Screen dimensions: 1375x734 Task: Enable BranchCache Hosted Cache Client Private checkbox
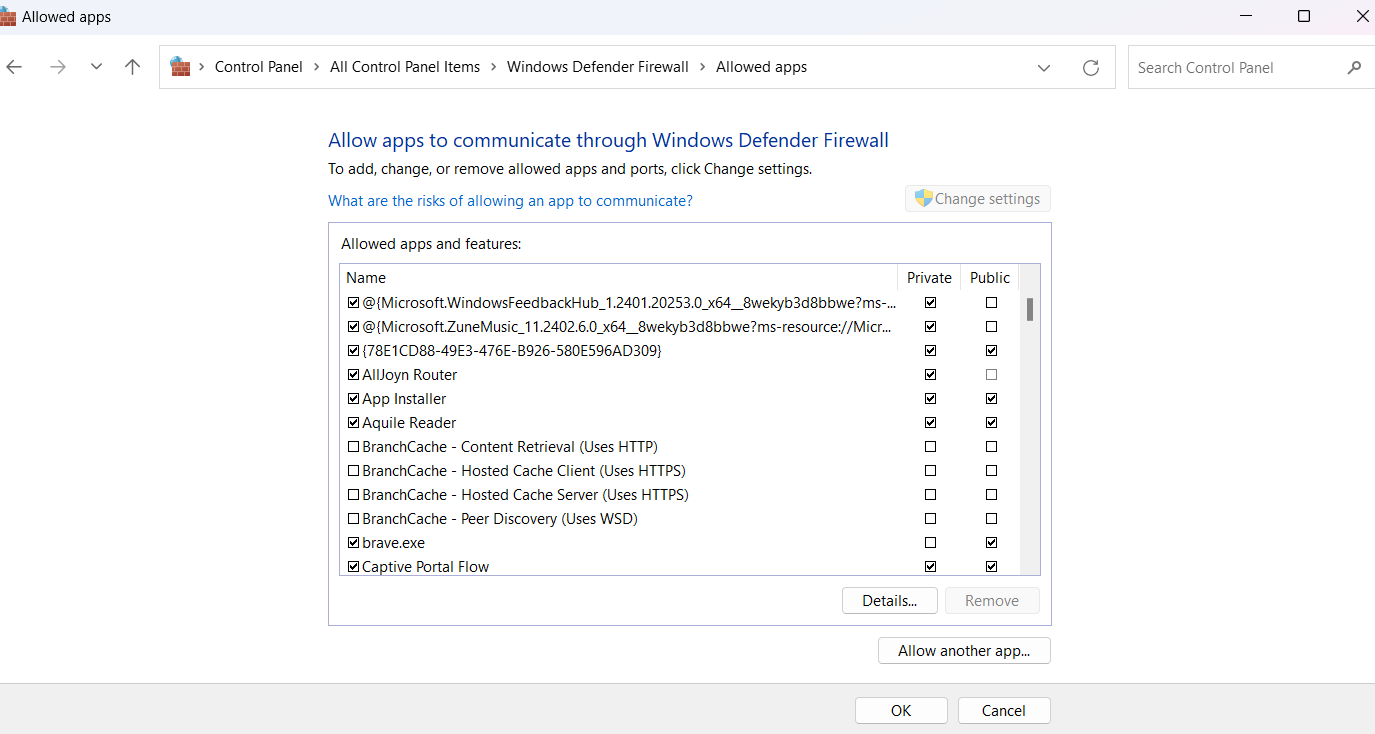click(x=931, y=471)
